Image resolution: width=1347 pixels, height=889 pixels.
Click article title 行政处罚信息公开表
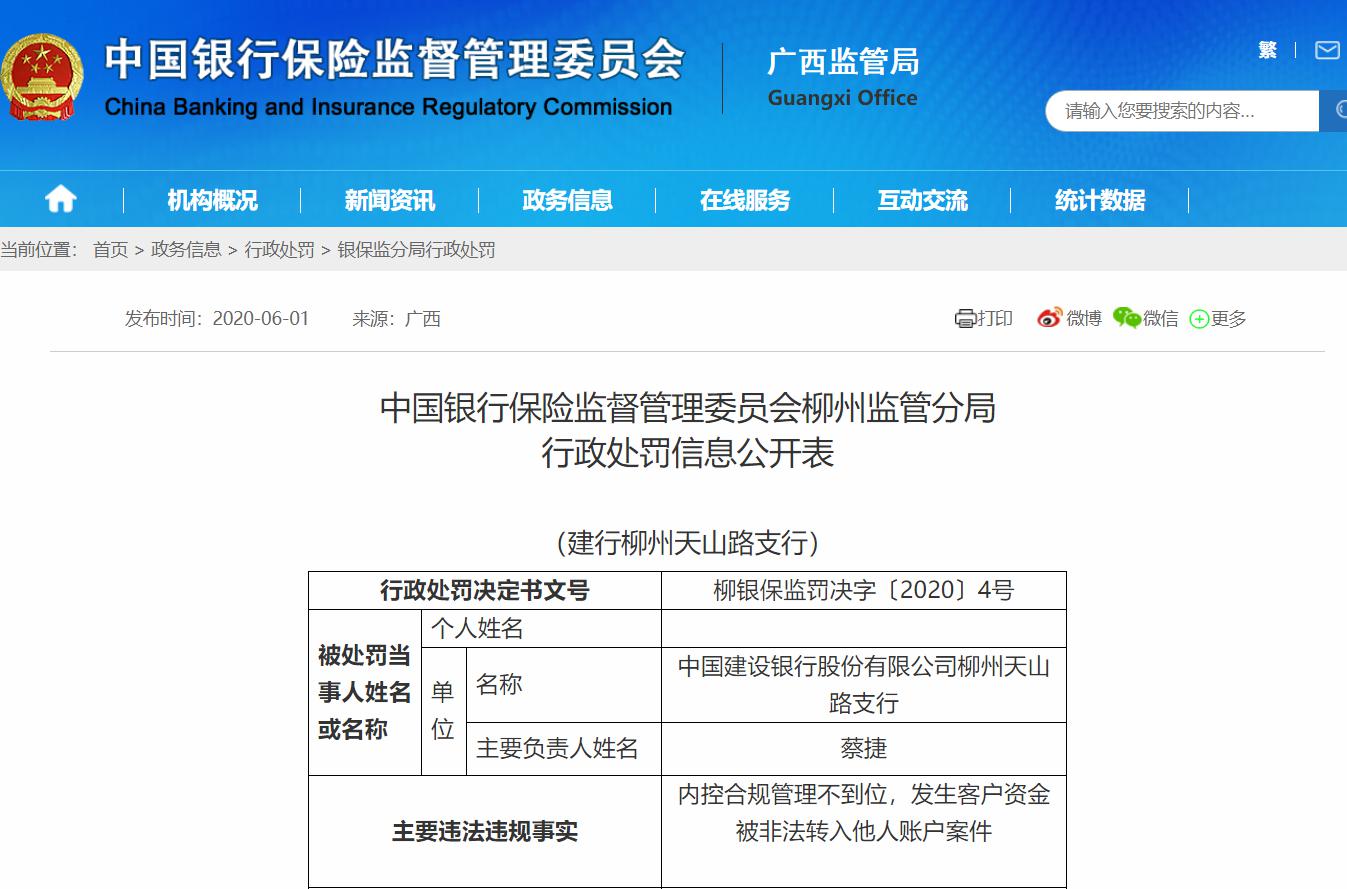coord(688,454)
